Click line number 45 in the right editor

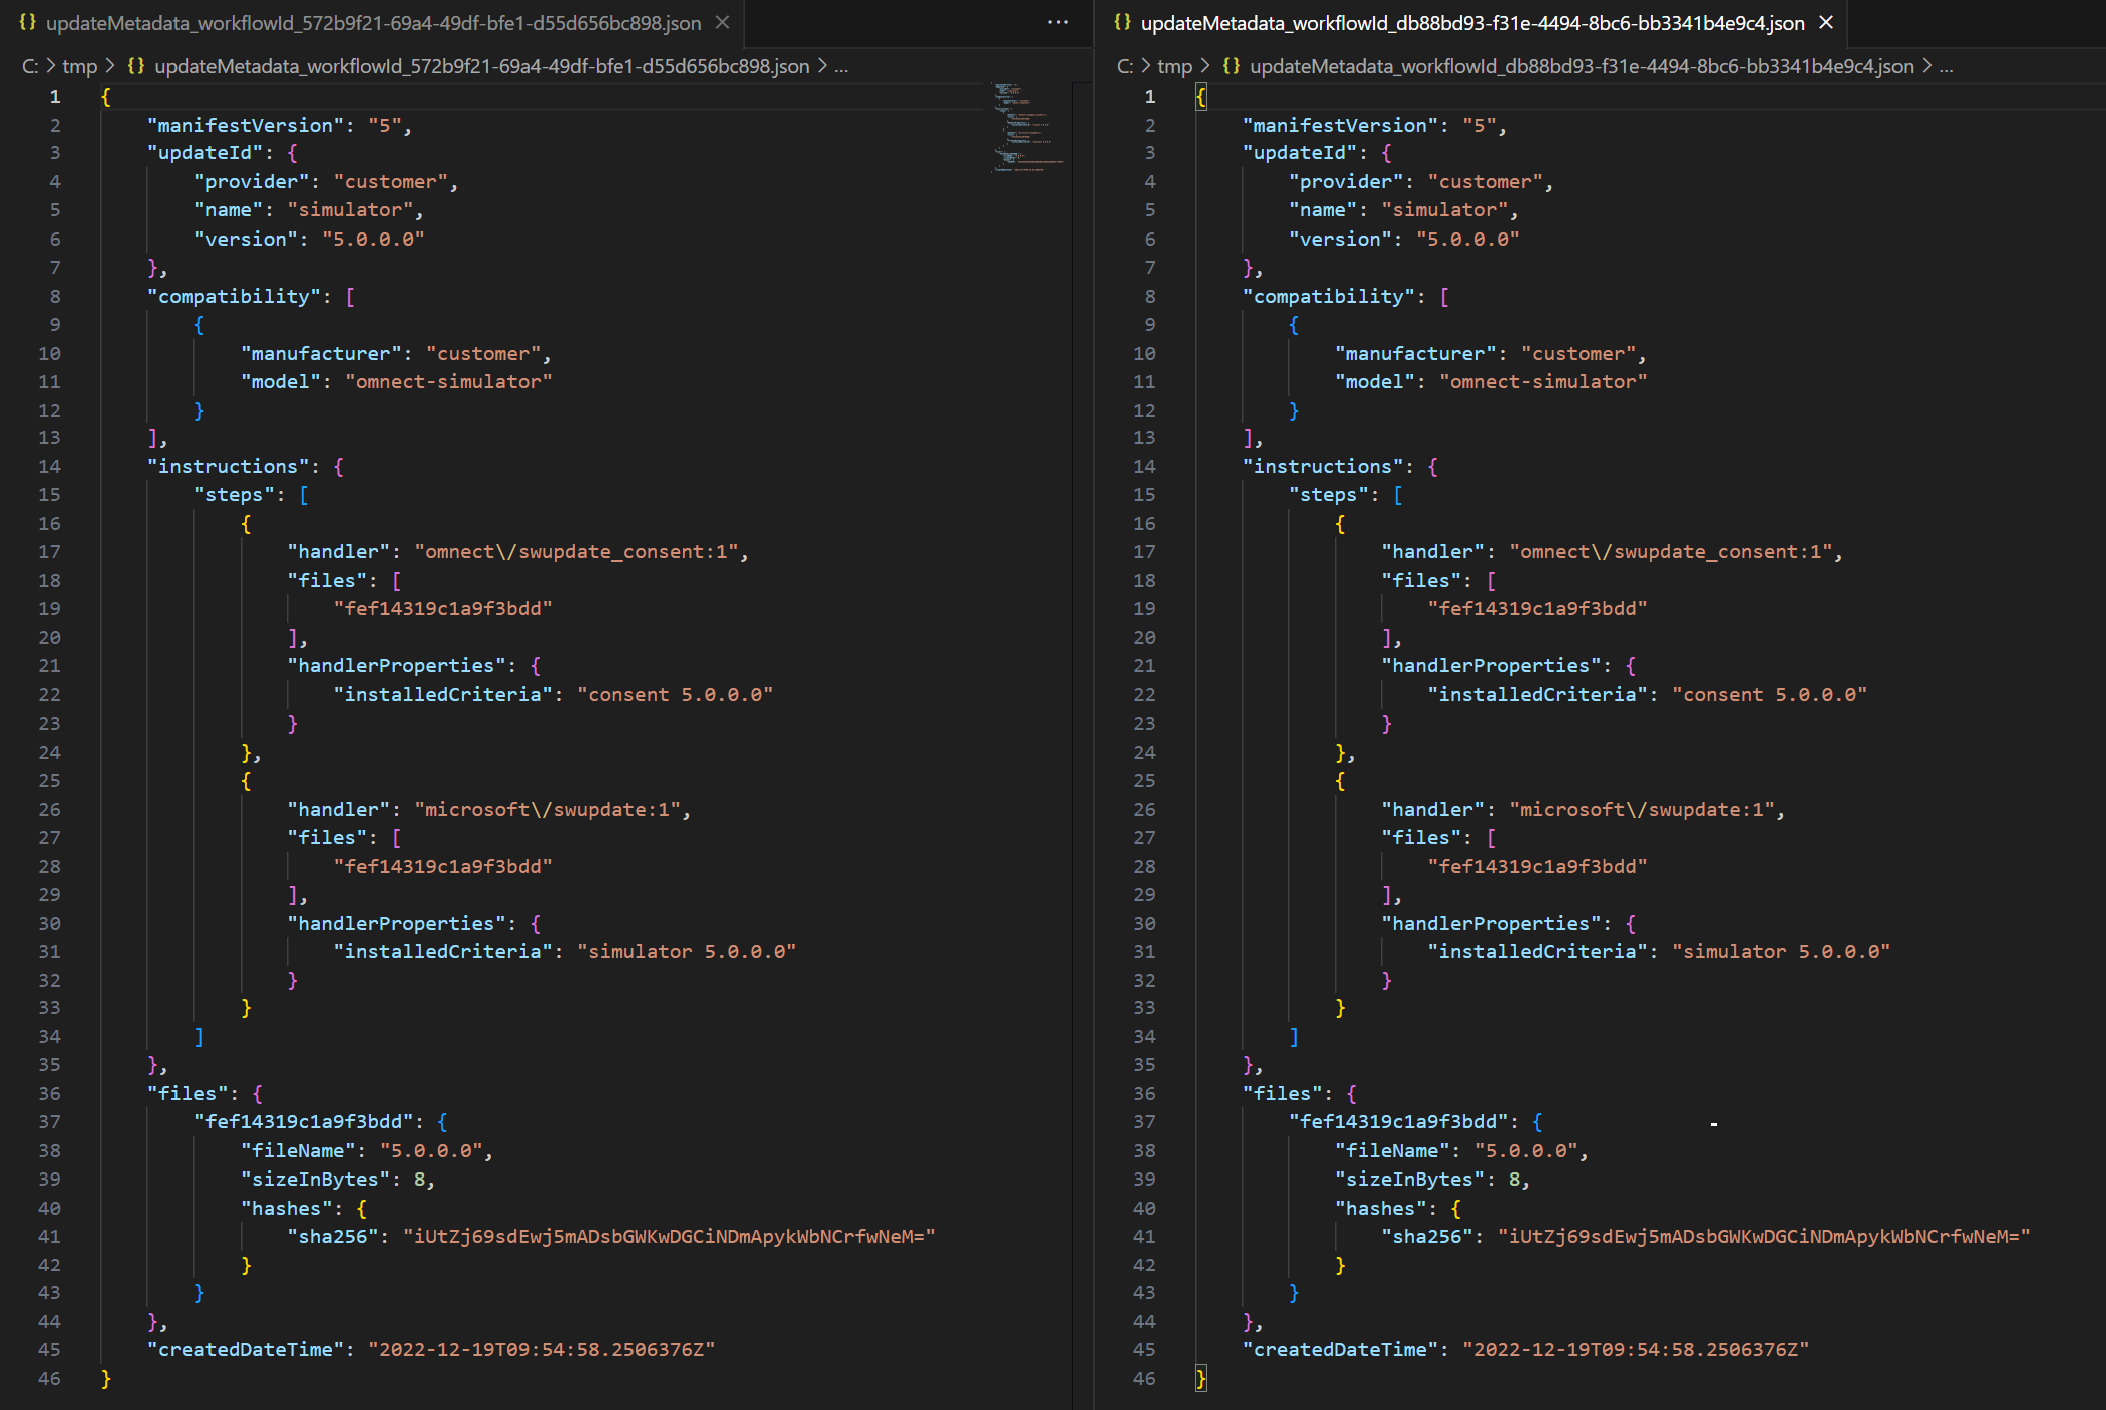[x=1144, y=1349]
